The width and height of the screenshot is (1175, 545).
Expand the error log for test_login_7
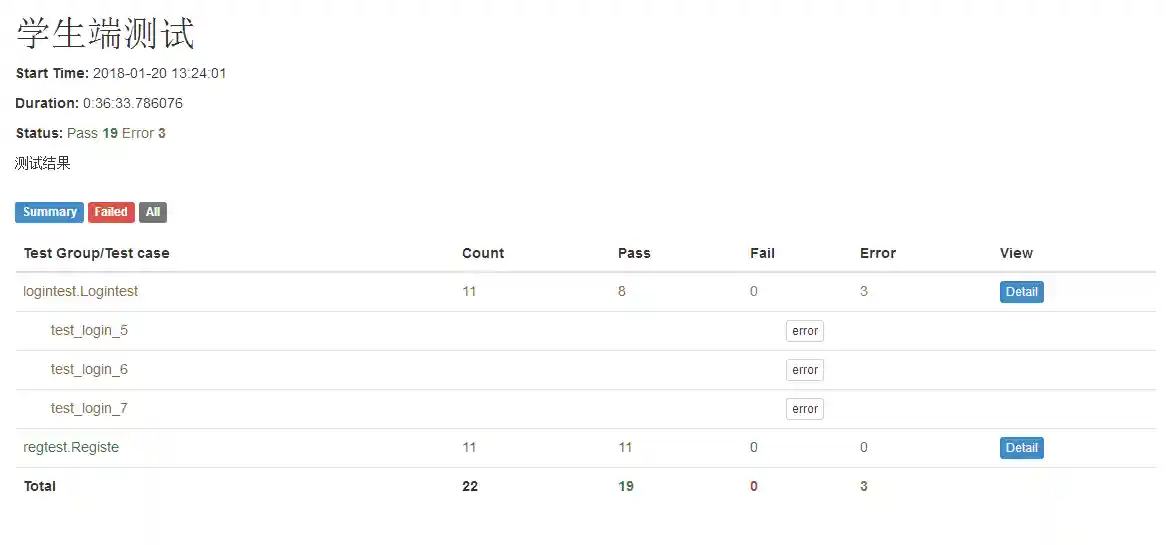click(x=804, y=409)
